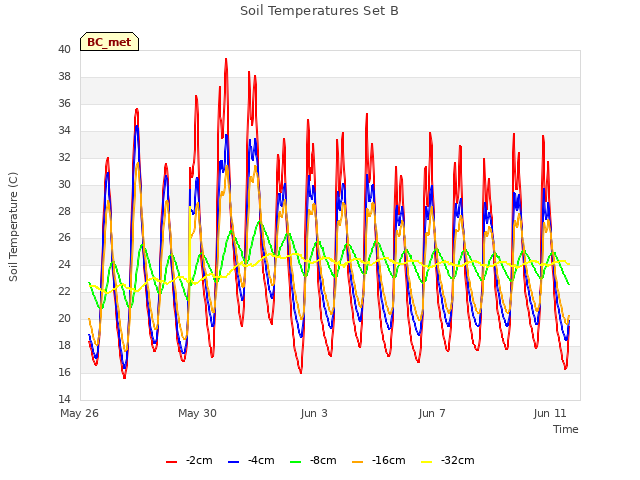Click the 32 y-axis tick label
640x480 pixels.
pyautogui.click(x=64, y=157)
